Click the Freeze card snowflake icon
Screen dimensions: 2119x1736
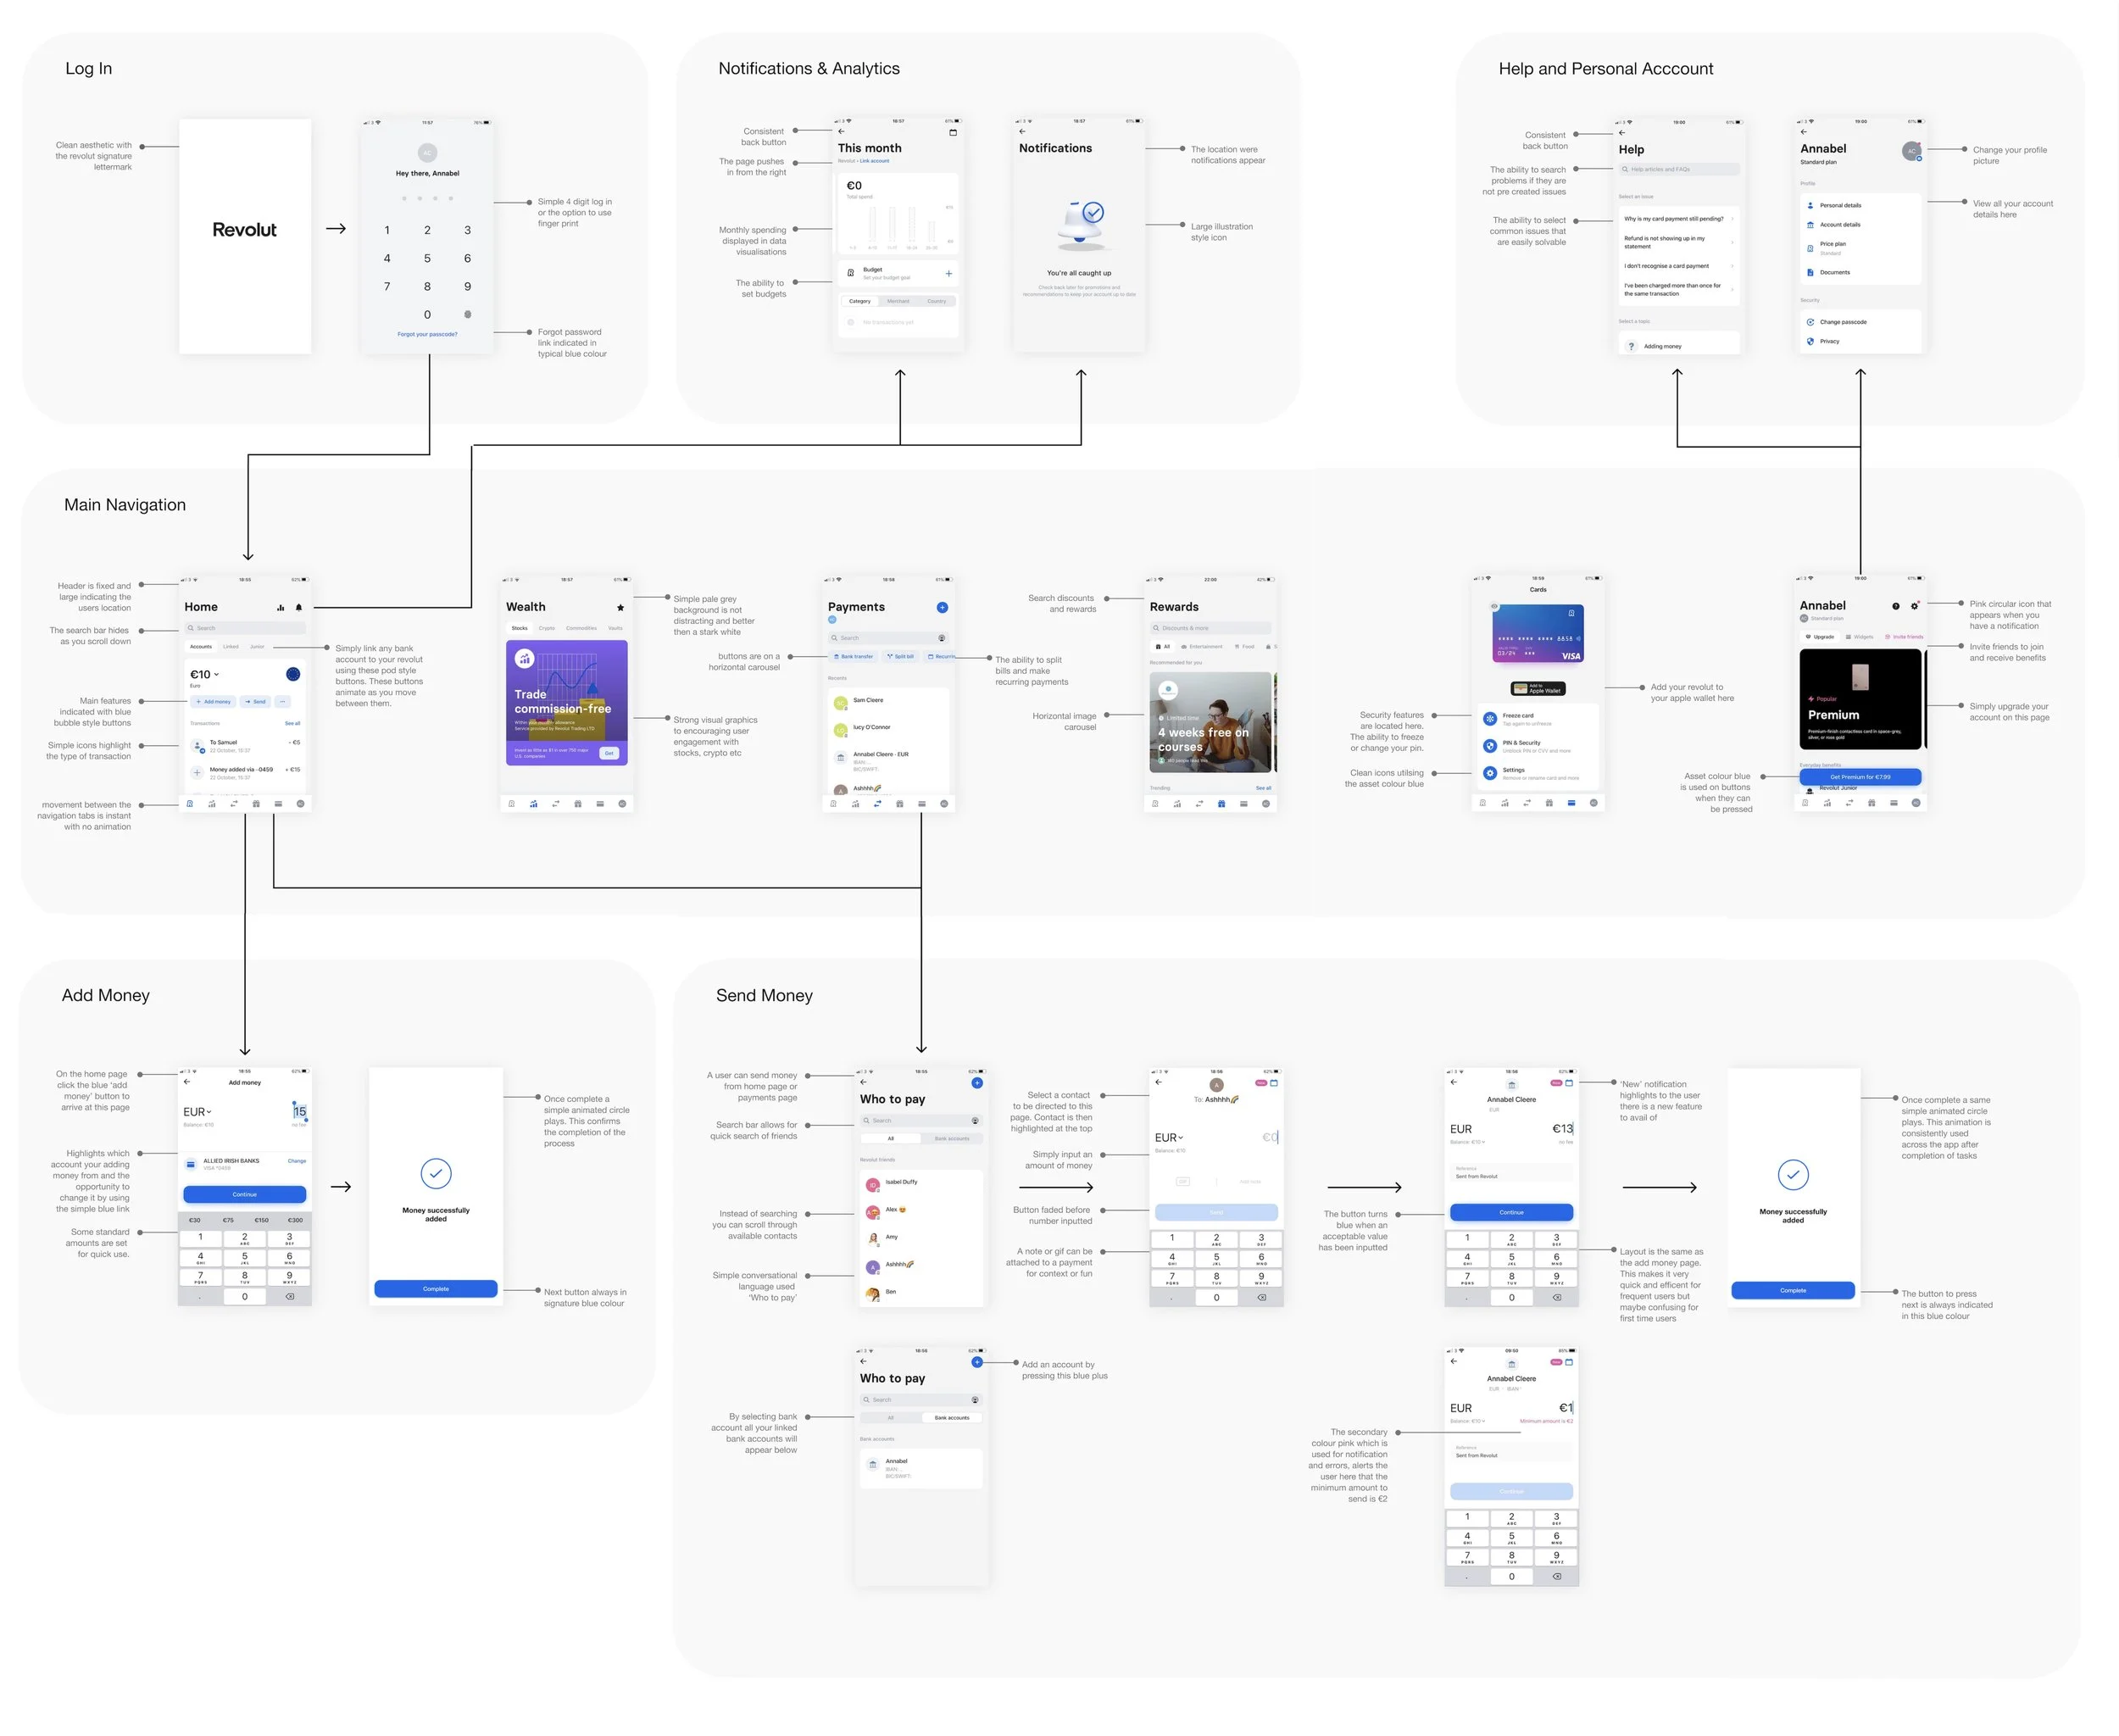[x=1490, y=718]
